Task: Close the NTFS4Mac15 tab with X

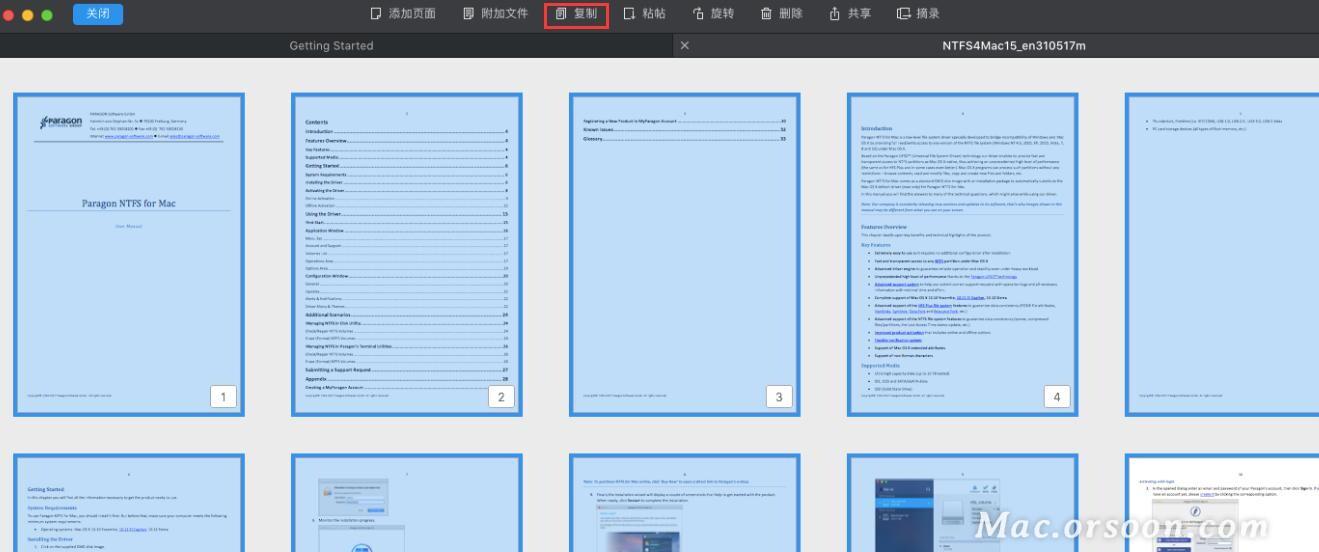Action: click(x=684, y=46)
